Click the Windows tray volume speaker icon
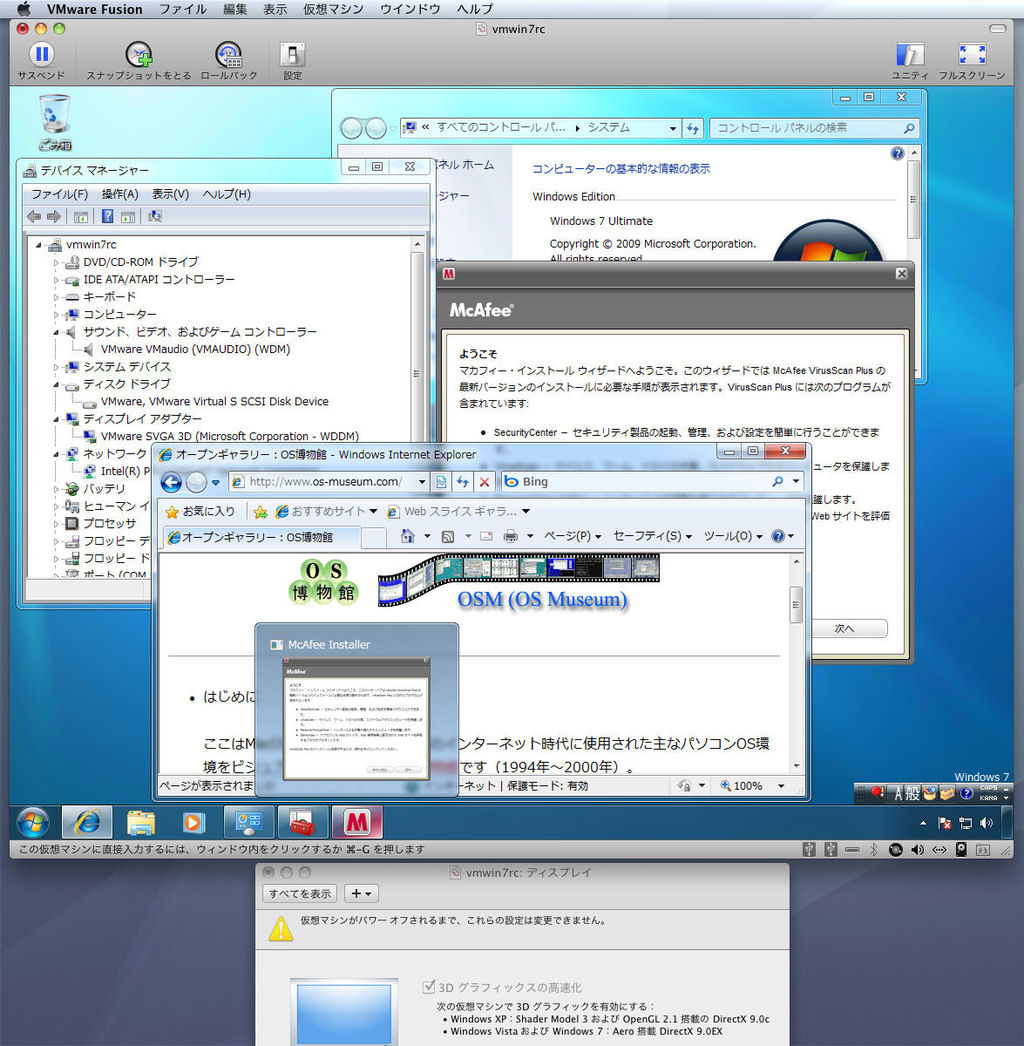This screenshot has width=1024, height=1046. tap(987, 823)
